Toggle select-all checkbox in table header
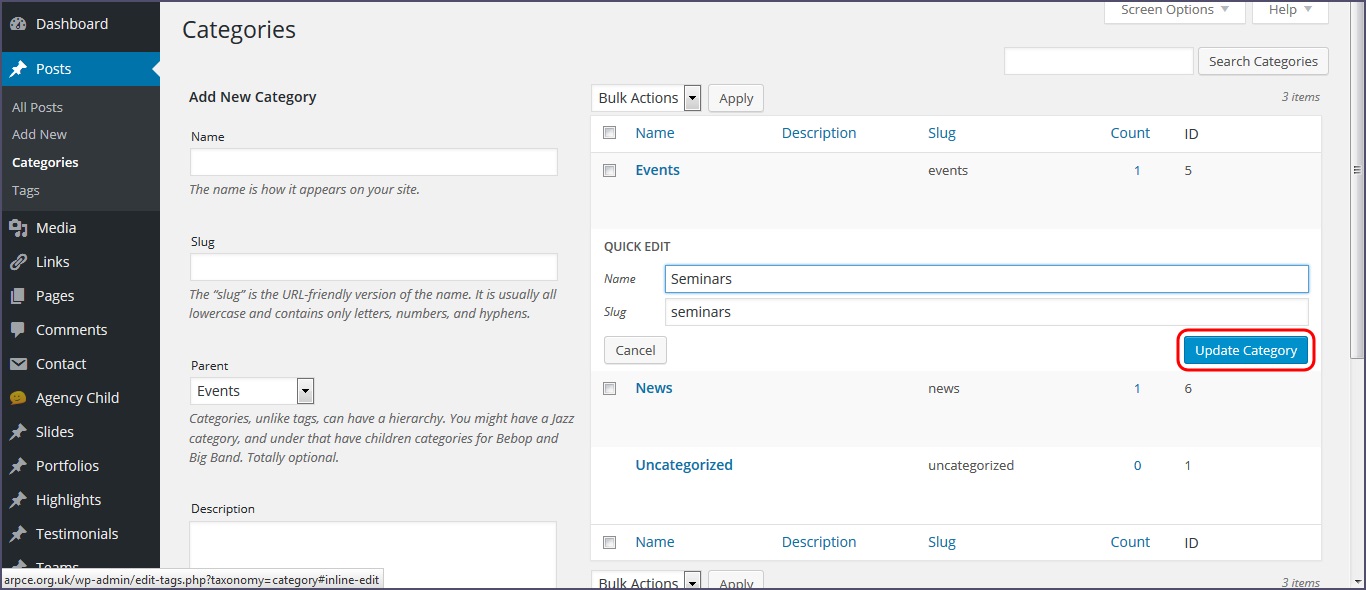1366x590 pixels. coord(610,133)
